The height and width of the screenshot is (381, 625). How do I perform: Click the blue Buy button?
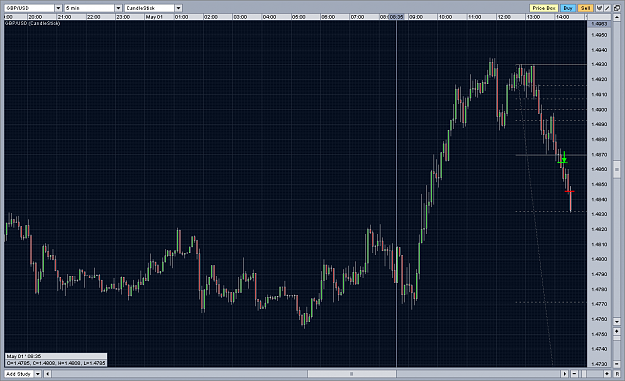point(568,8)
